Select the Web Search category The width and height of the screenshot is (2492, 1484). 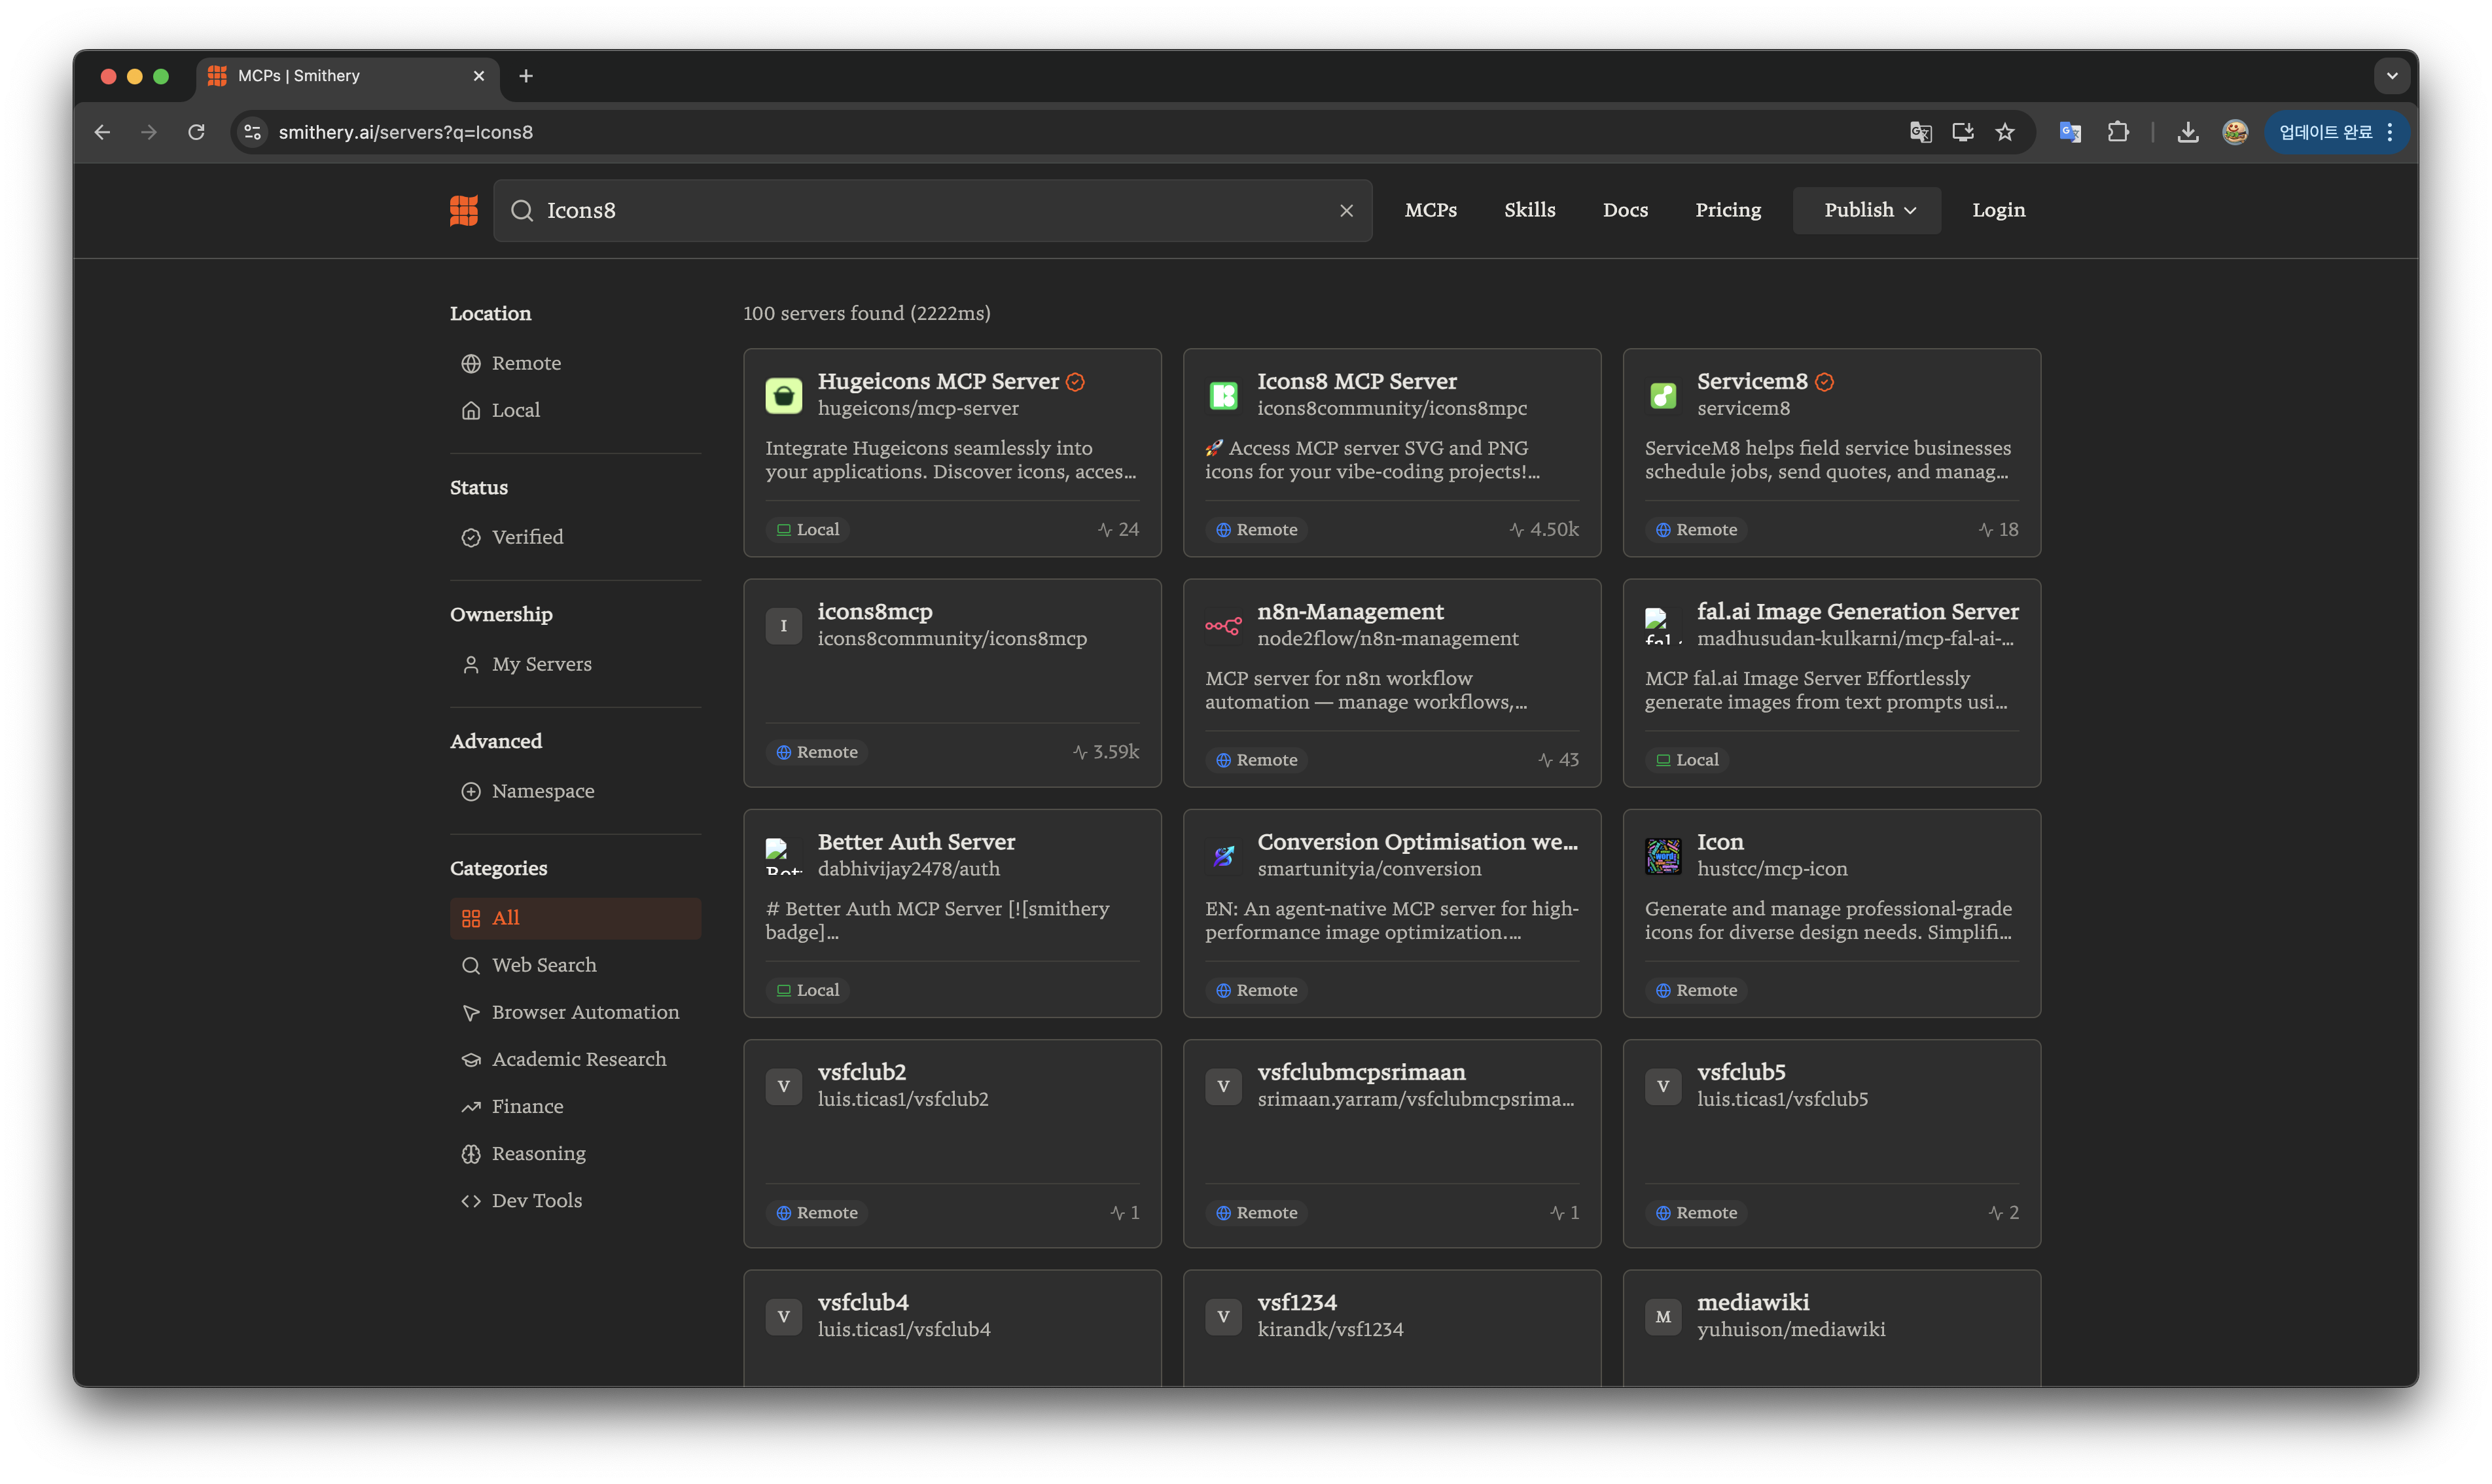click(543, 965)
